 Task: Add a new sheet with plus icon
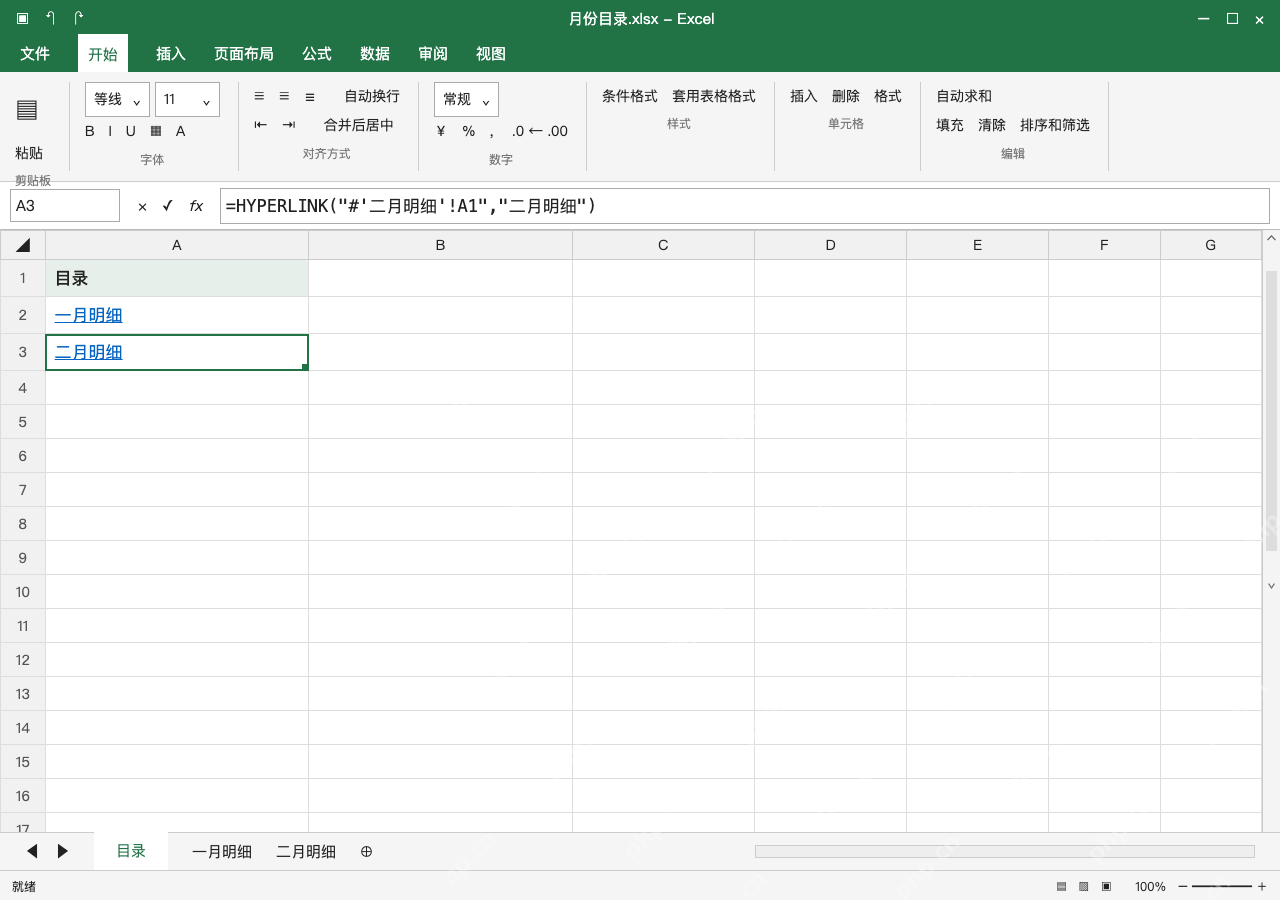pyautogui.click(x=366, y=851)
